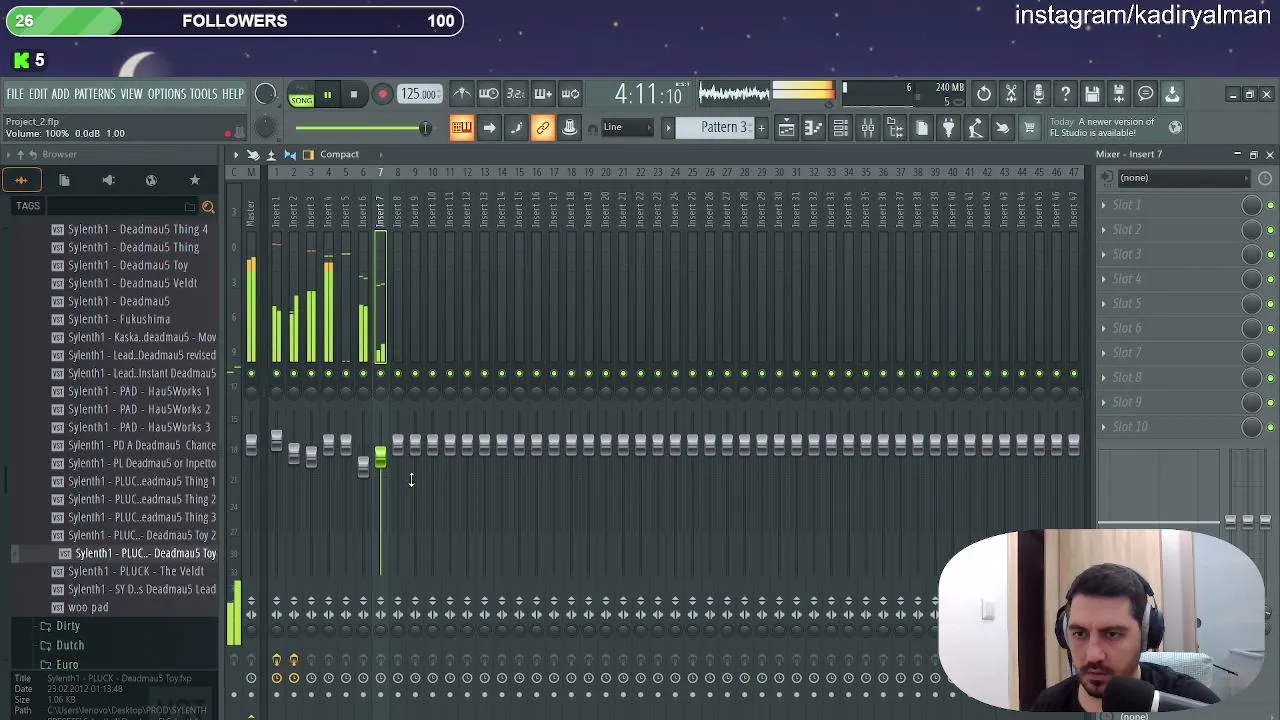Image resolution: width=1280 pixels, height=720 pixels.
Task: Open the project picker pages icon
Action: (921, 128)
